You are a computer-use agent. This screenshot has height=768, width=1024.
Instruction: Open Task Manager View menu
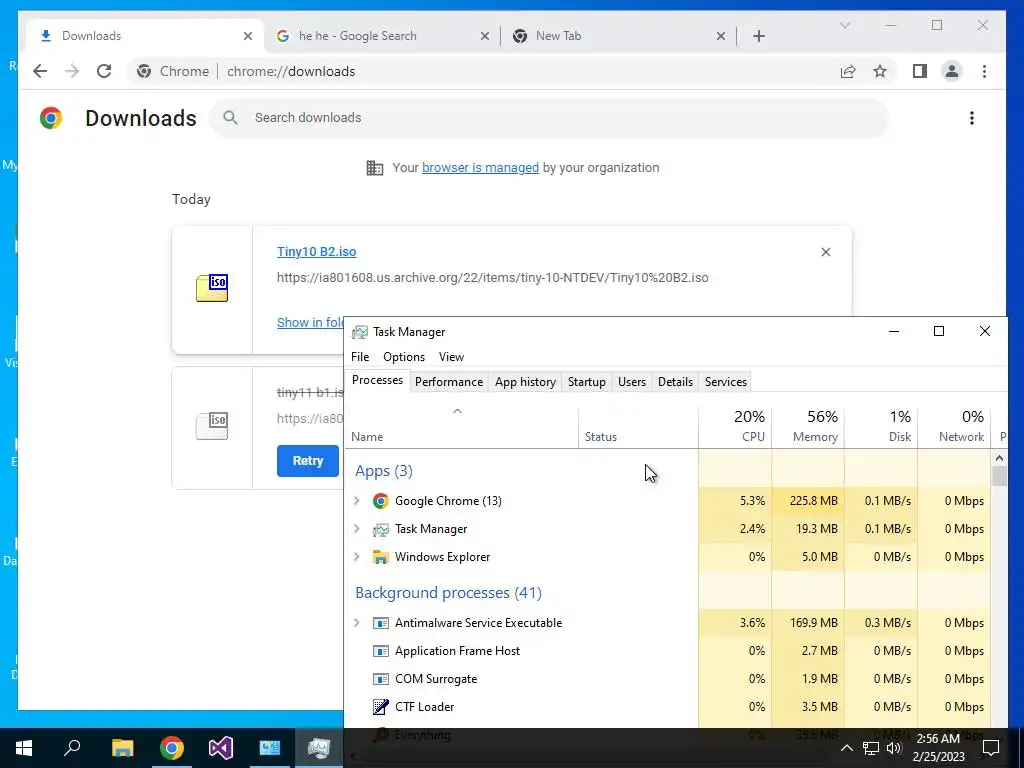451,357
